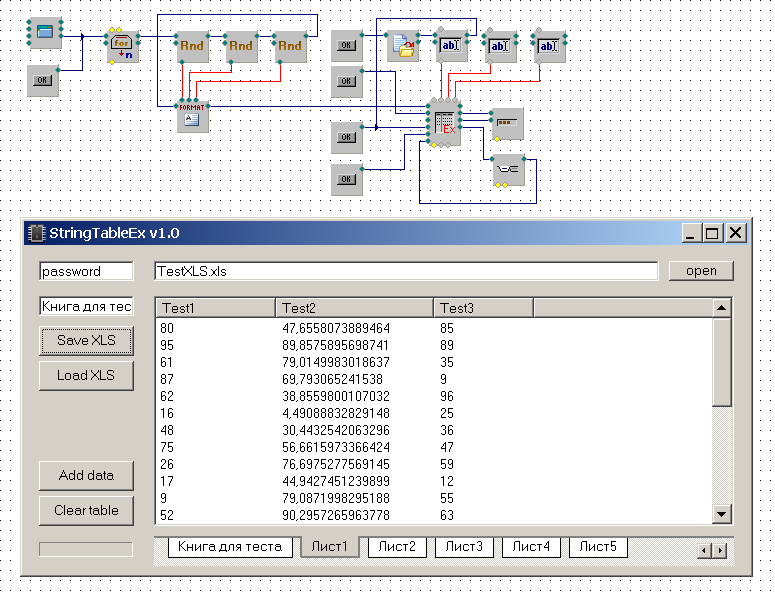
Task: Click the Add data button
Action: point(86,475)
